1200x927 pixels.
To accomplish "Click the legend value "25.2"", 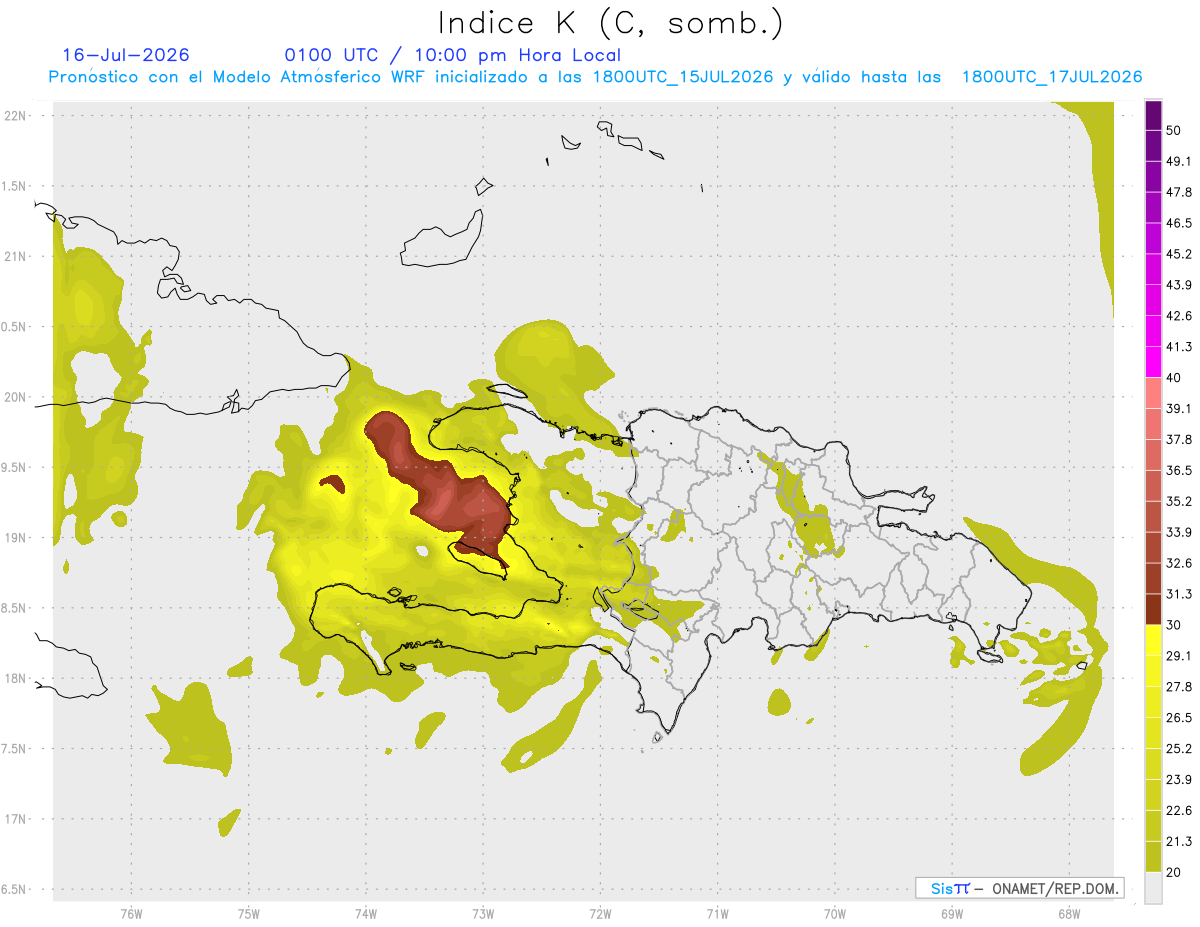I will 1179,749.
